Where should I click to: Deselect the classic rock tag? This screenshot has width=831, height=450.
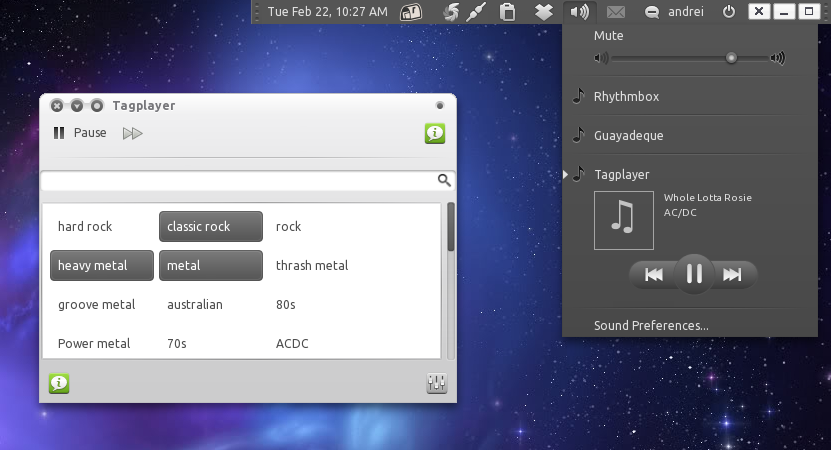click(x=211, y=226)
